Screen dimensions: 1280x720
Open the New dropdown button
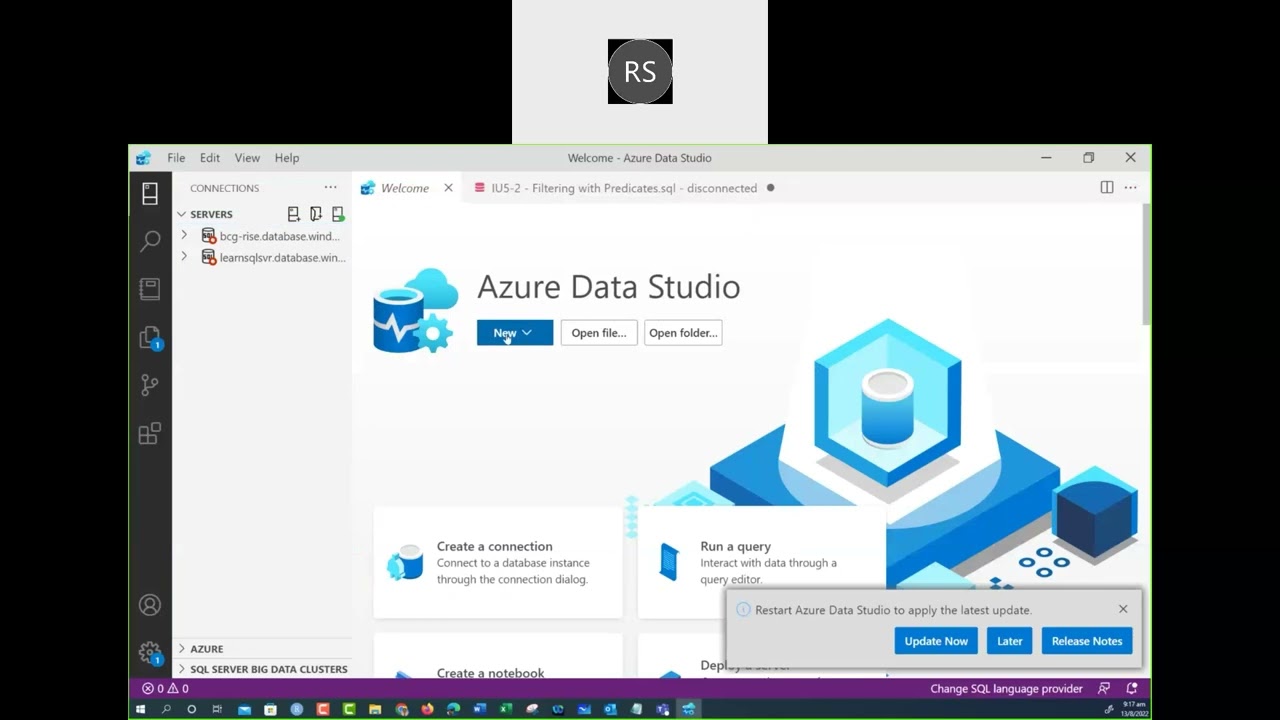tap(515, 333)
